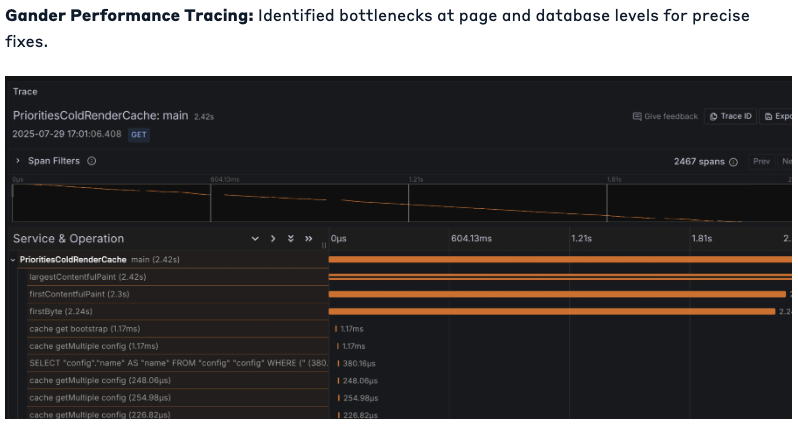The width and height of the screenshot is (798, 429).
Task: Click the trace timestamp 2025-07-29 17:01:06.408
Action: [67, 134]
